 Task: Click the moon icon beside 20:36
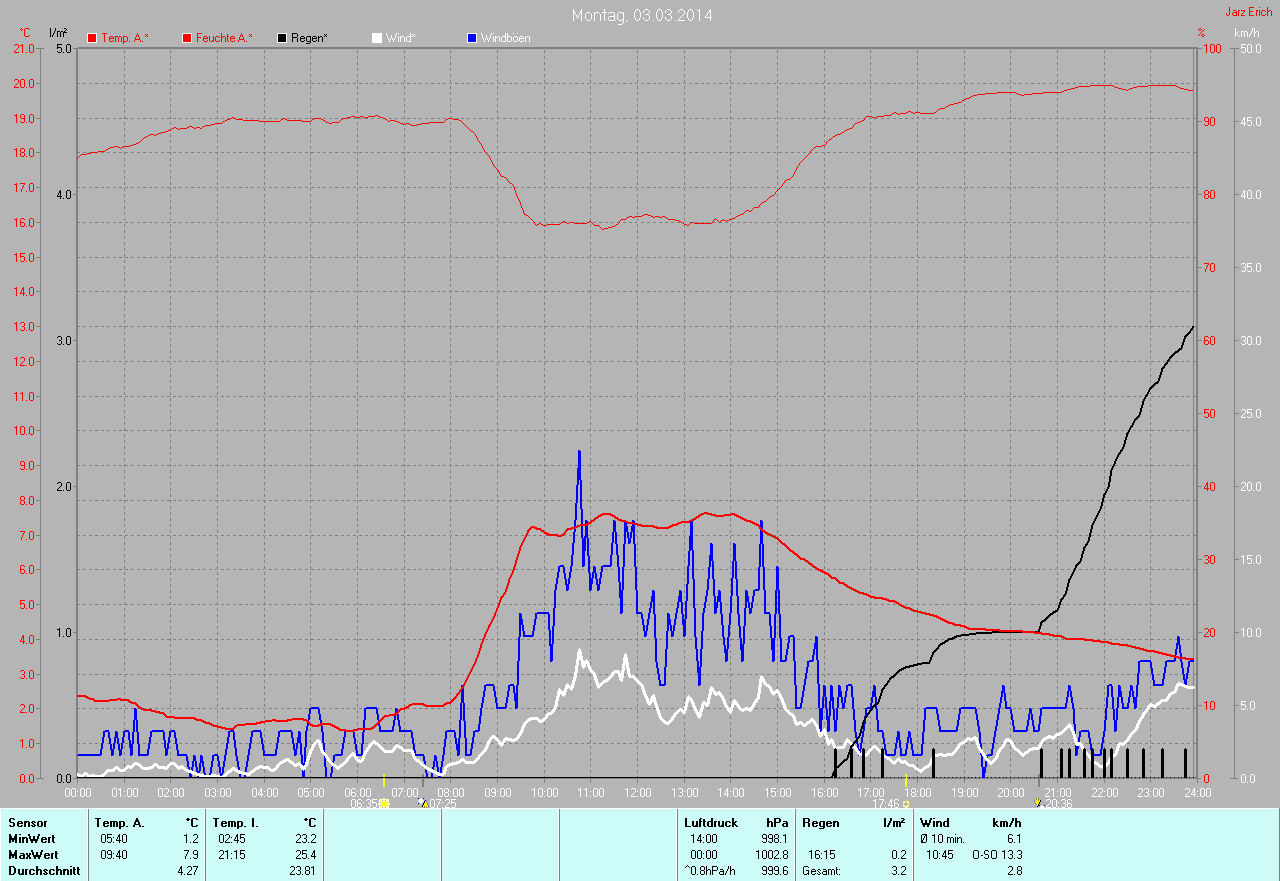[1037, 803]
